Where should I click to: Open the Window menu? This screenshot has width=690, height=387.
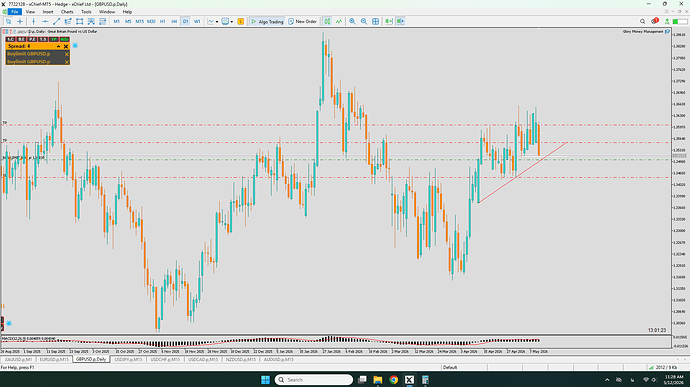[107, 12]
